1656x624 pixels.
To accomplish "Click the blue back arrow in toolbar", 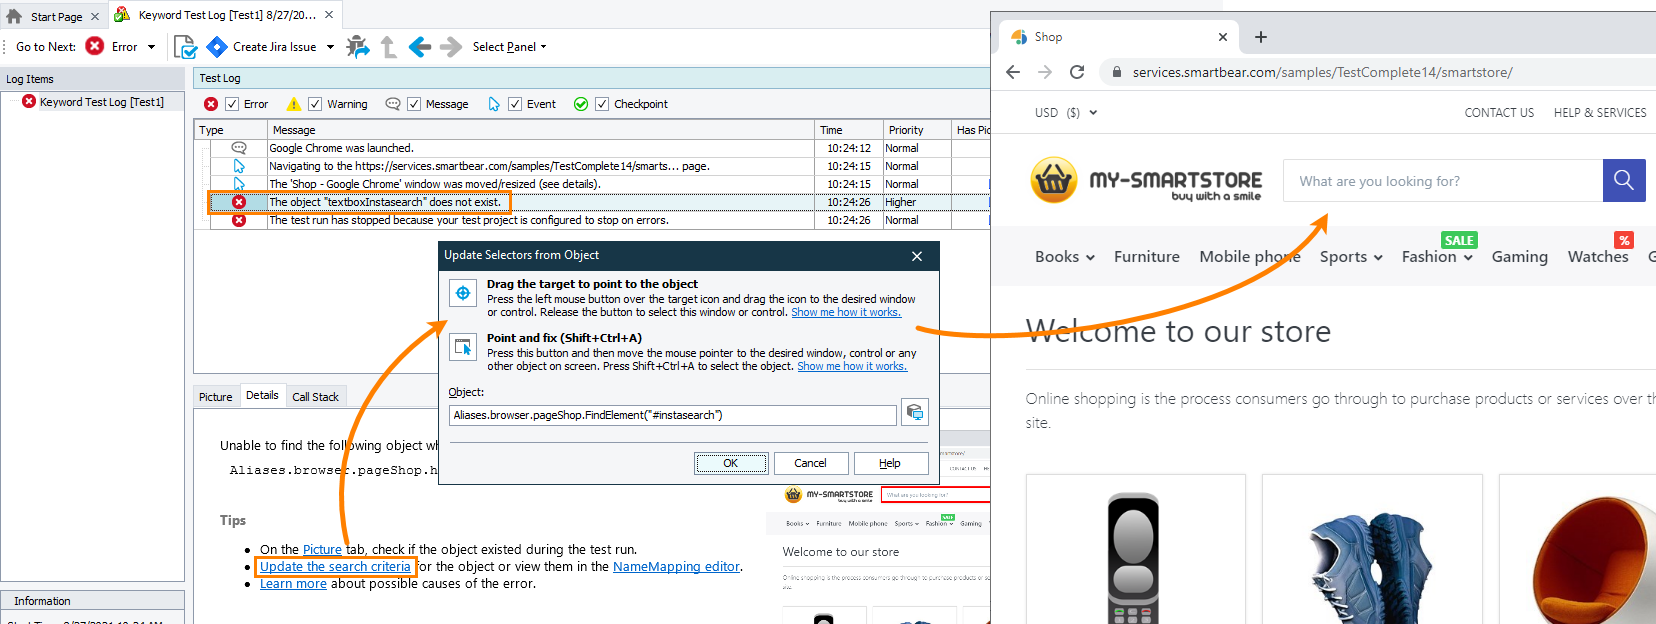I will (420, 47).
